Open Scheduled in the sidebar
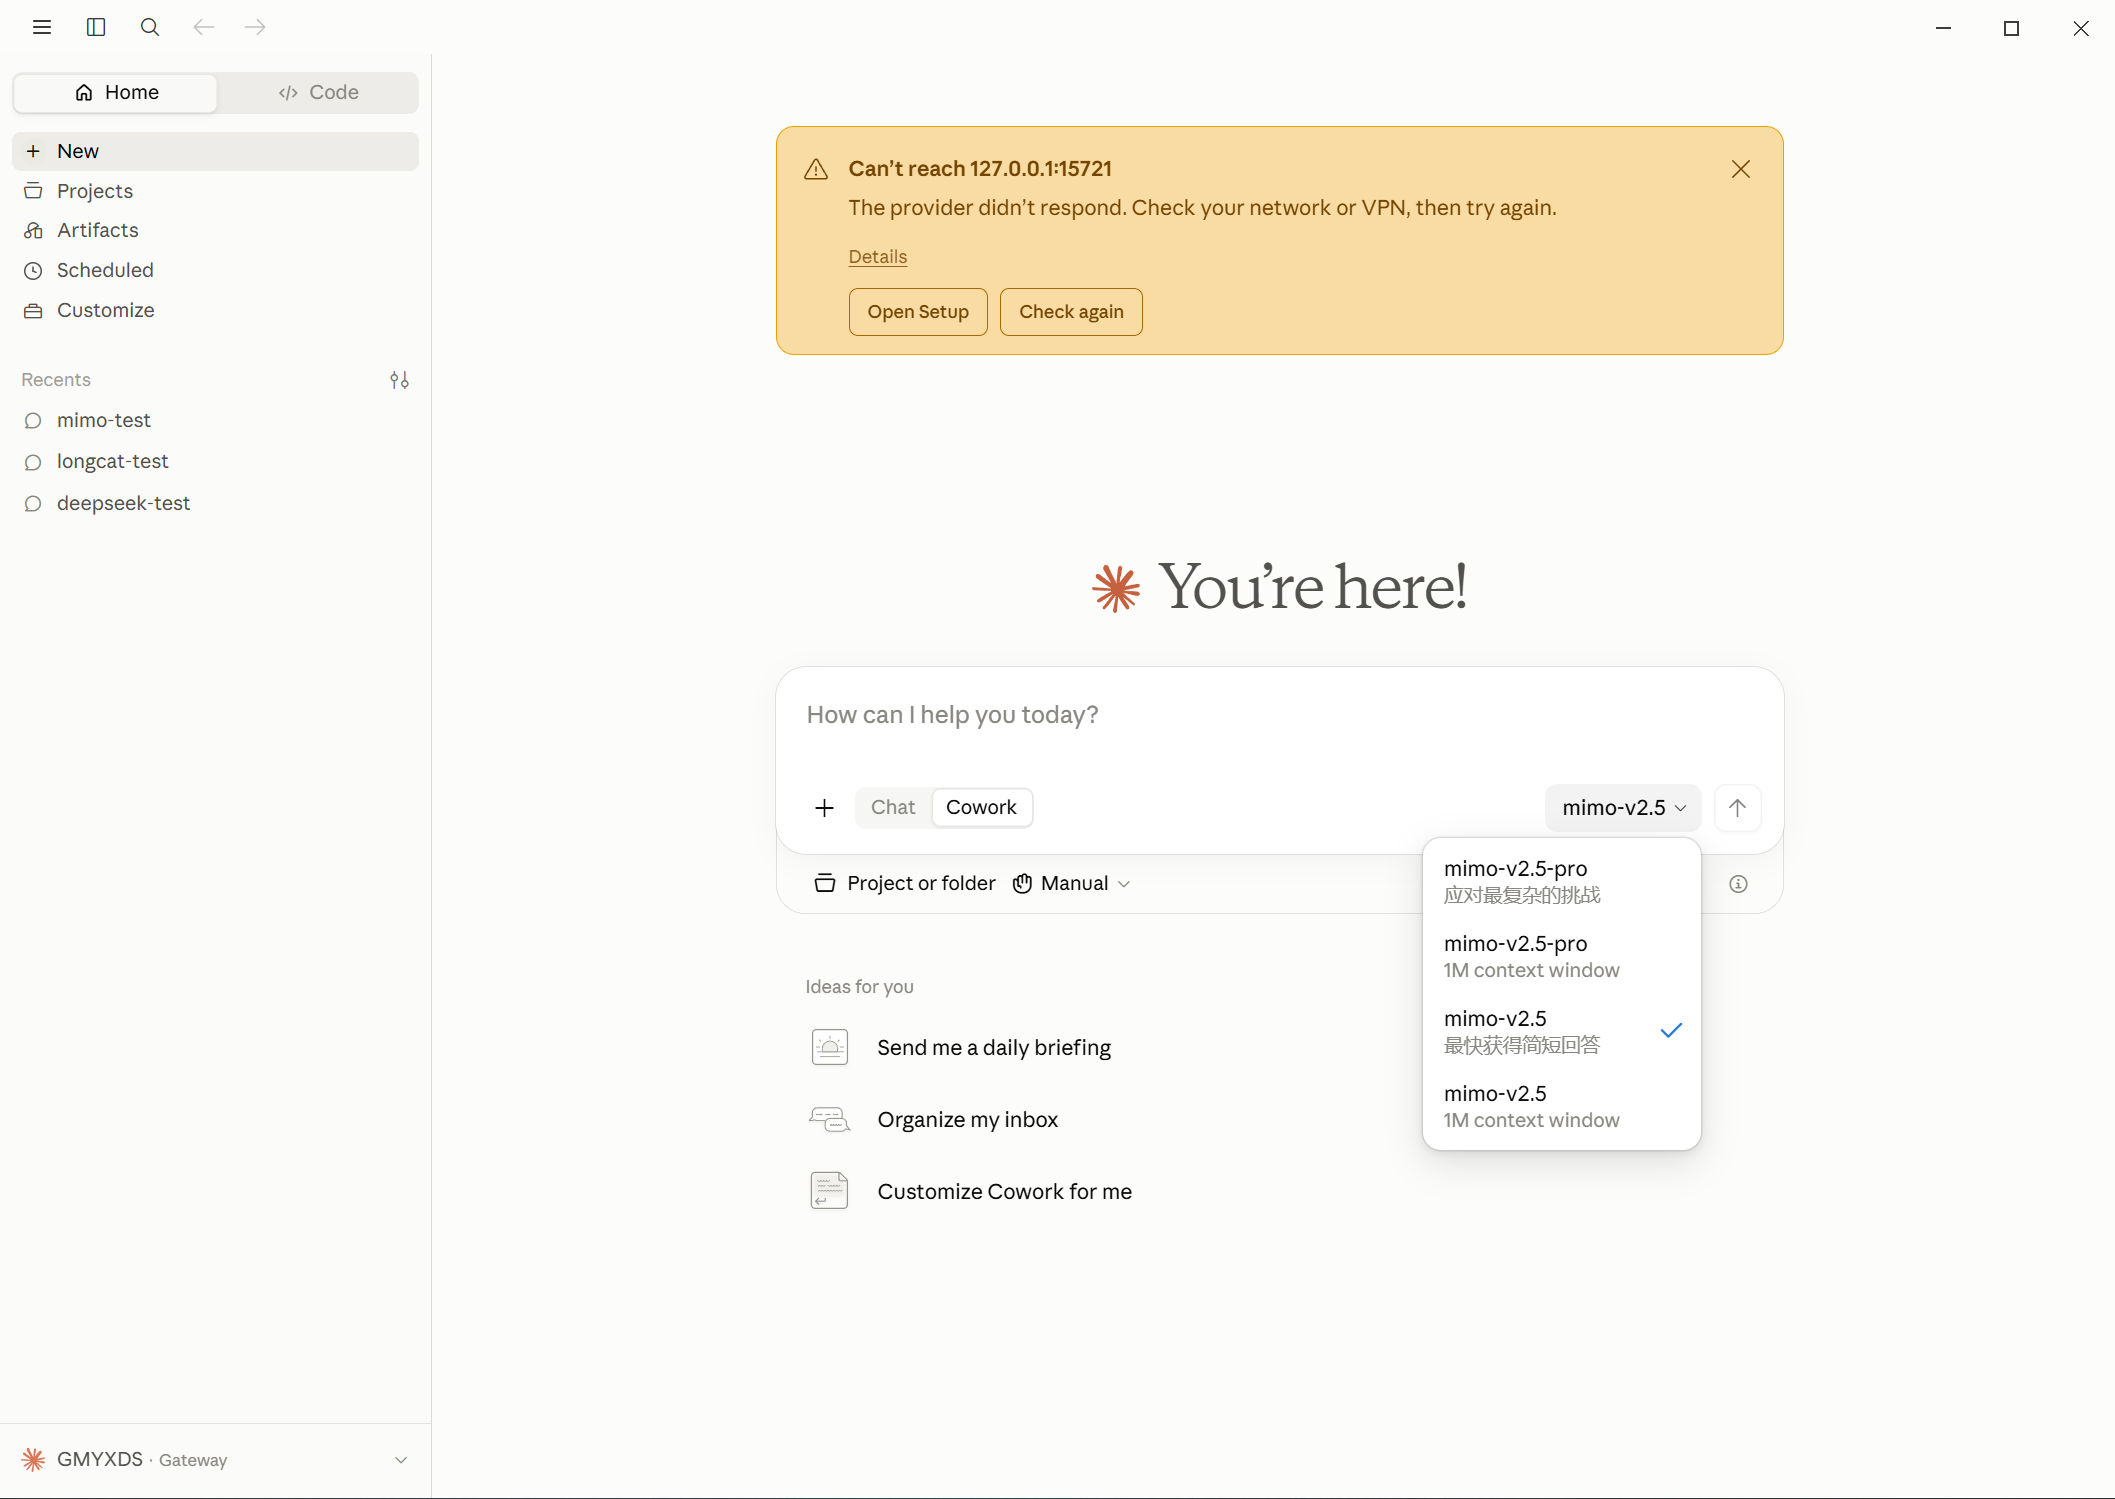 click(x=215, y=270)
